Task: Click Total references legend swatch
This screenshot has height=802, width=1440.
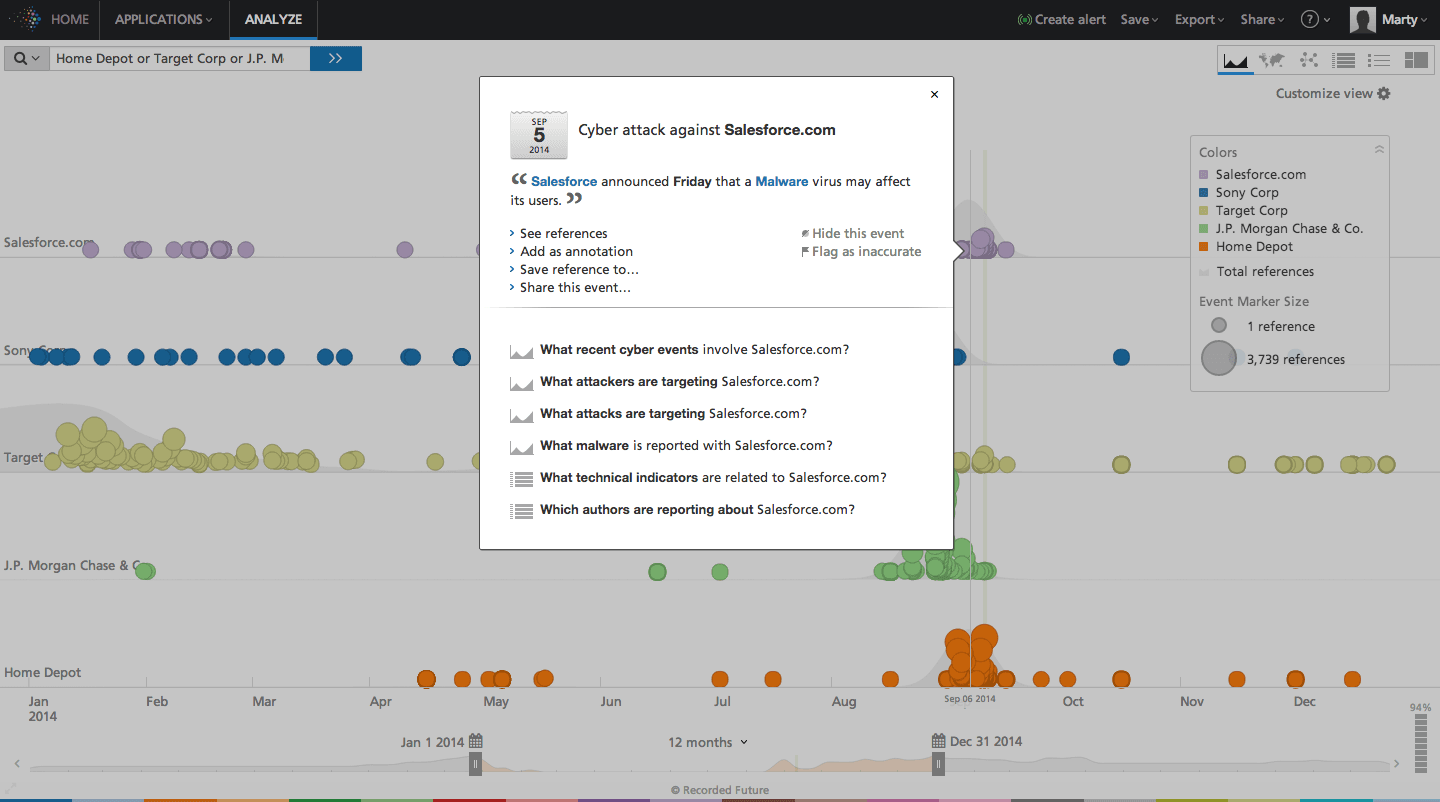Action: 1204,271
